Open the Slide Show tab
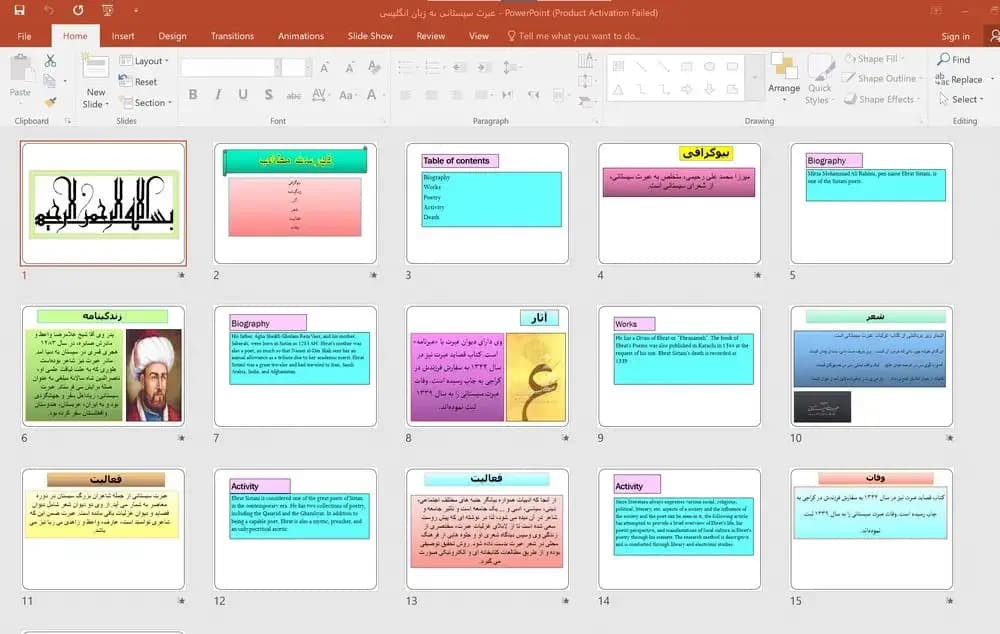 pos(370,36)
